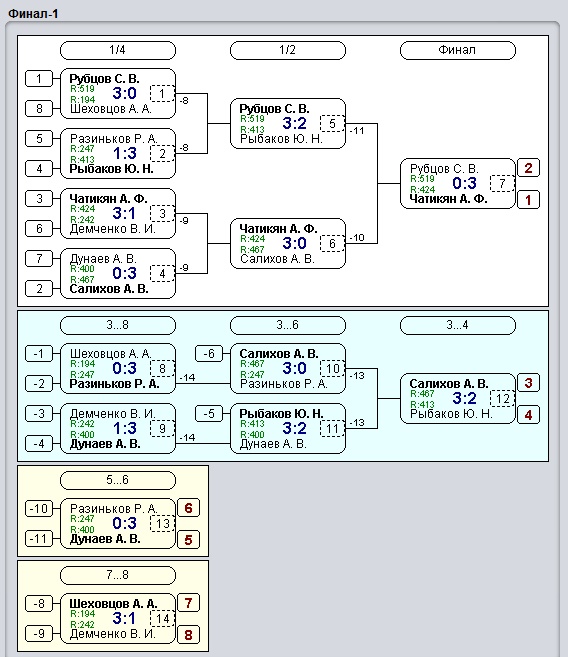Viewport: 568px width, 657px height.
Task: Select match number 10 dashed box
Action: tap(332, 369)
